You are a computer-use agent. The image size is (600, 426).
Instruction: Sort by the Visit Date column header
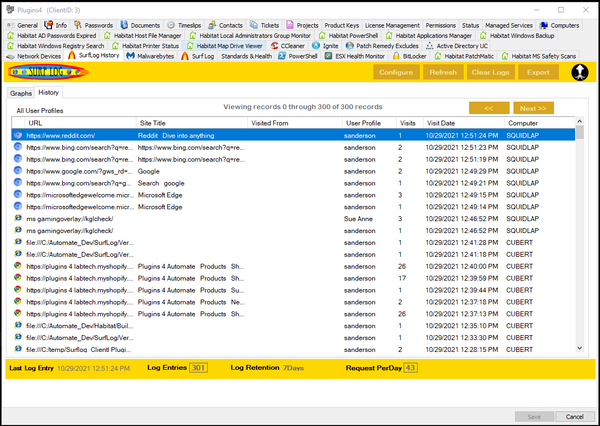[x=464, y=123]
